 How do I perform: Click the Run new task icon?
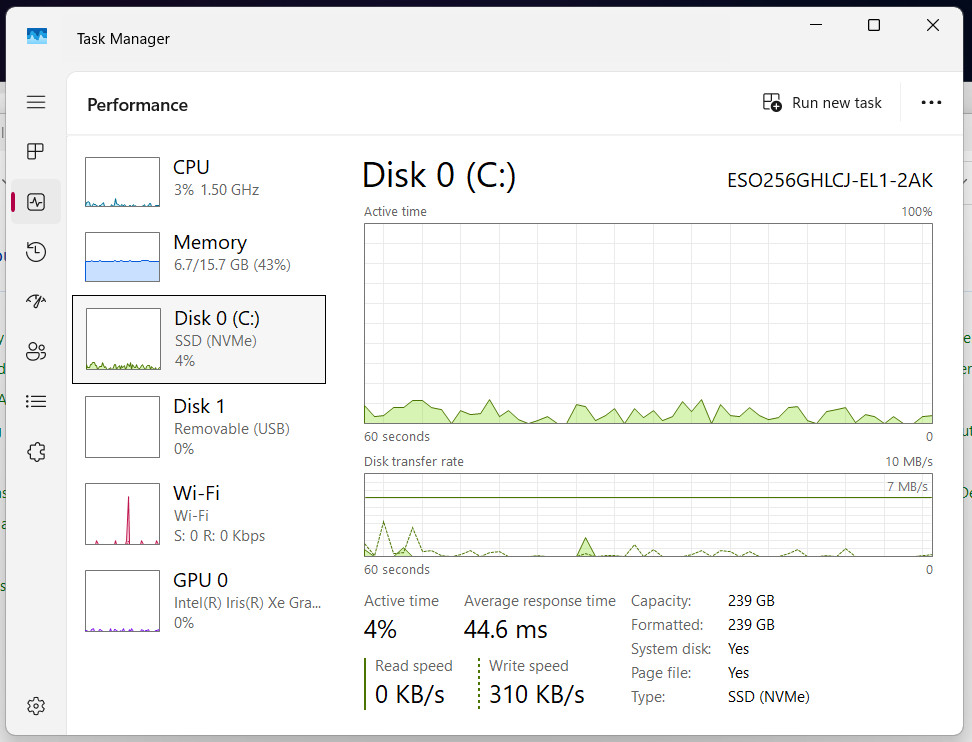(772, 102)
